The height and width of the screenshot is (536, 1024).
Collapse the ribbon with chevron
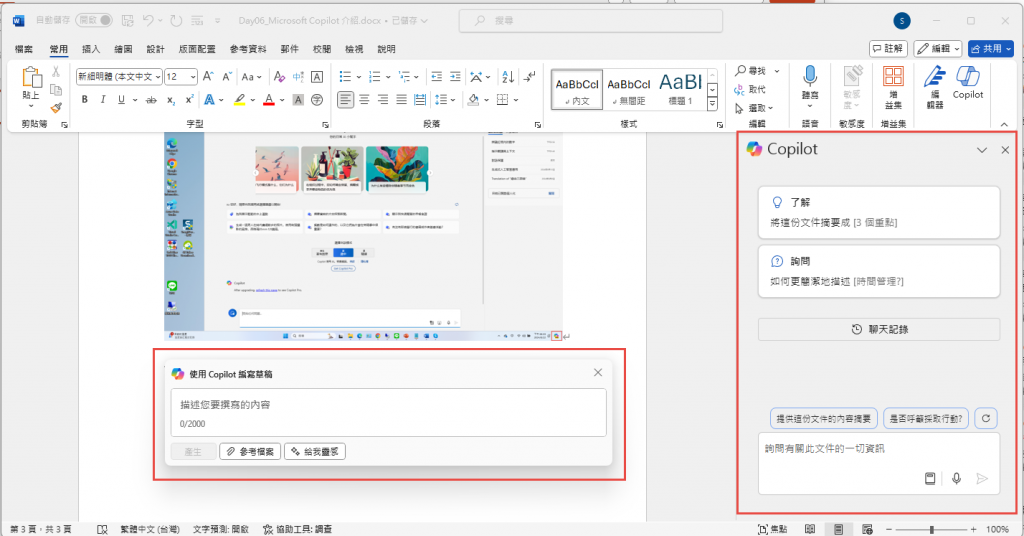click(x=1004, y=124)
